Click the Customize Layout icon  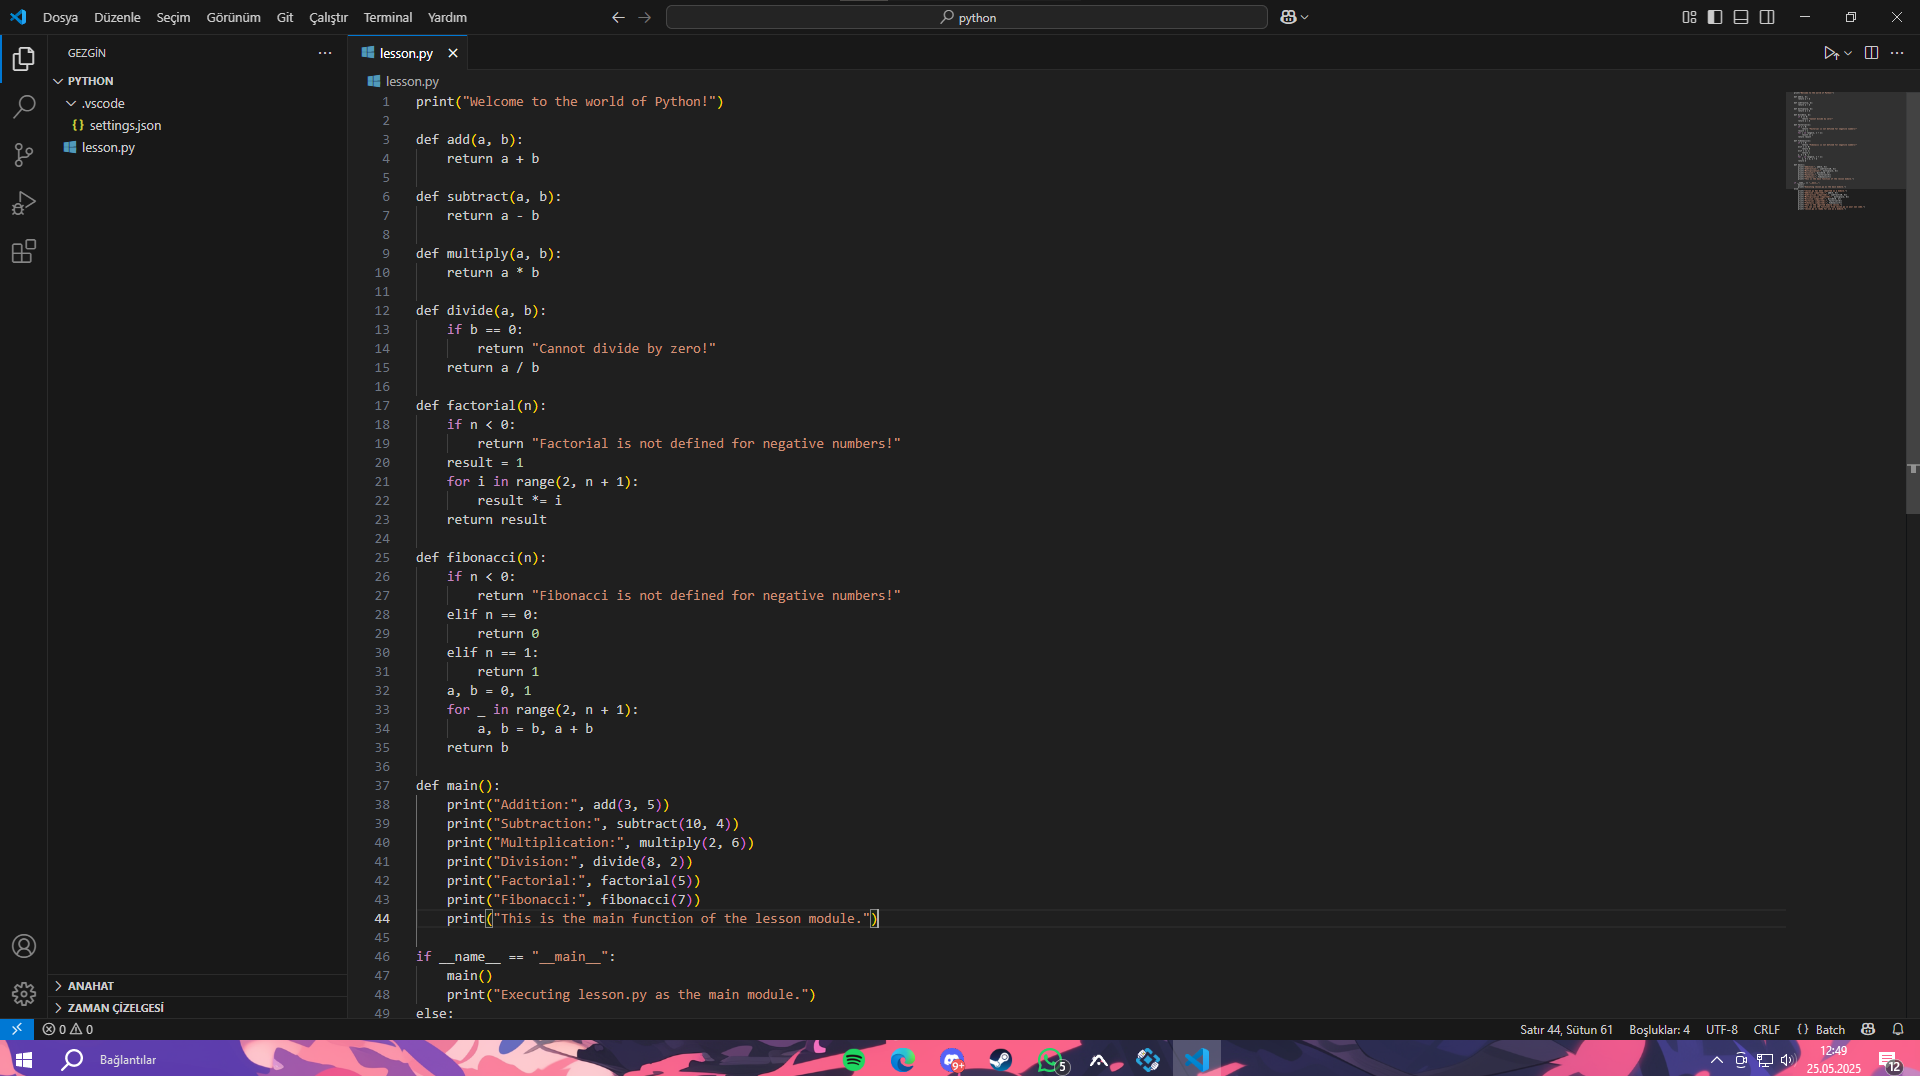(1689, 17)
